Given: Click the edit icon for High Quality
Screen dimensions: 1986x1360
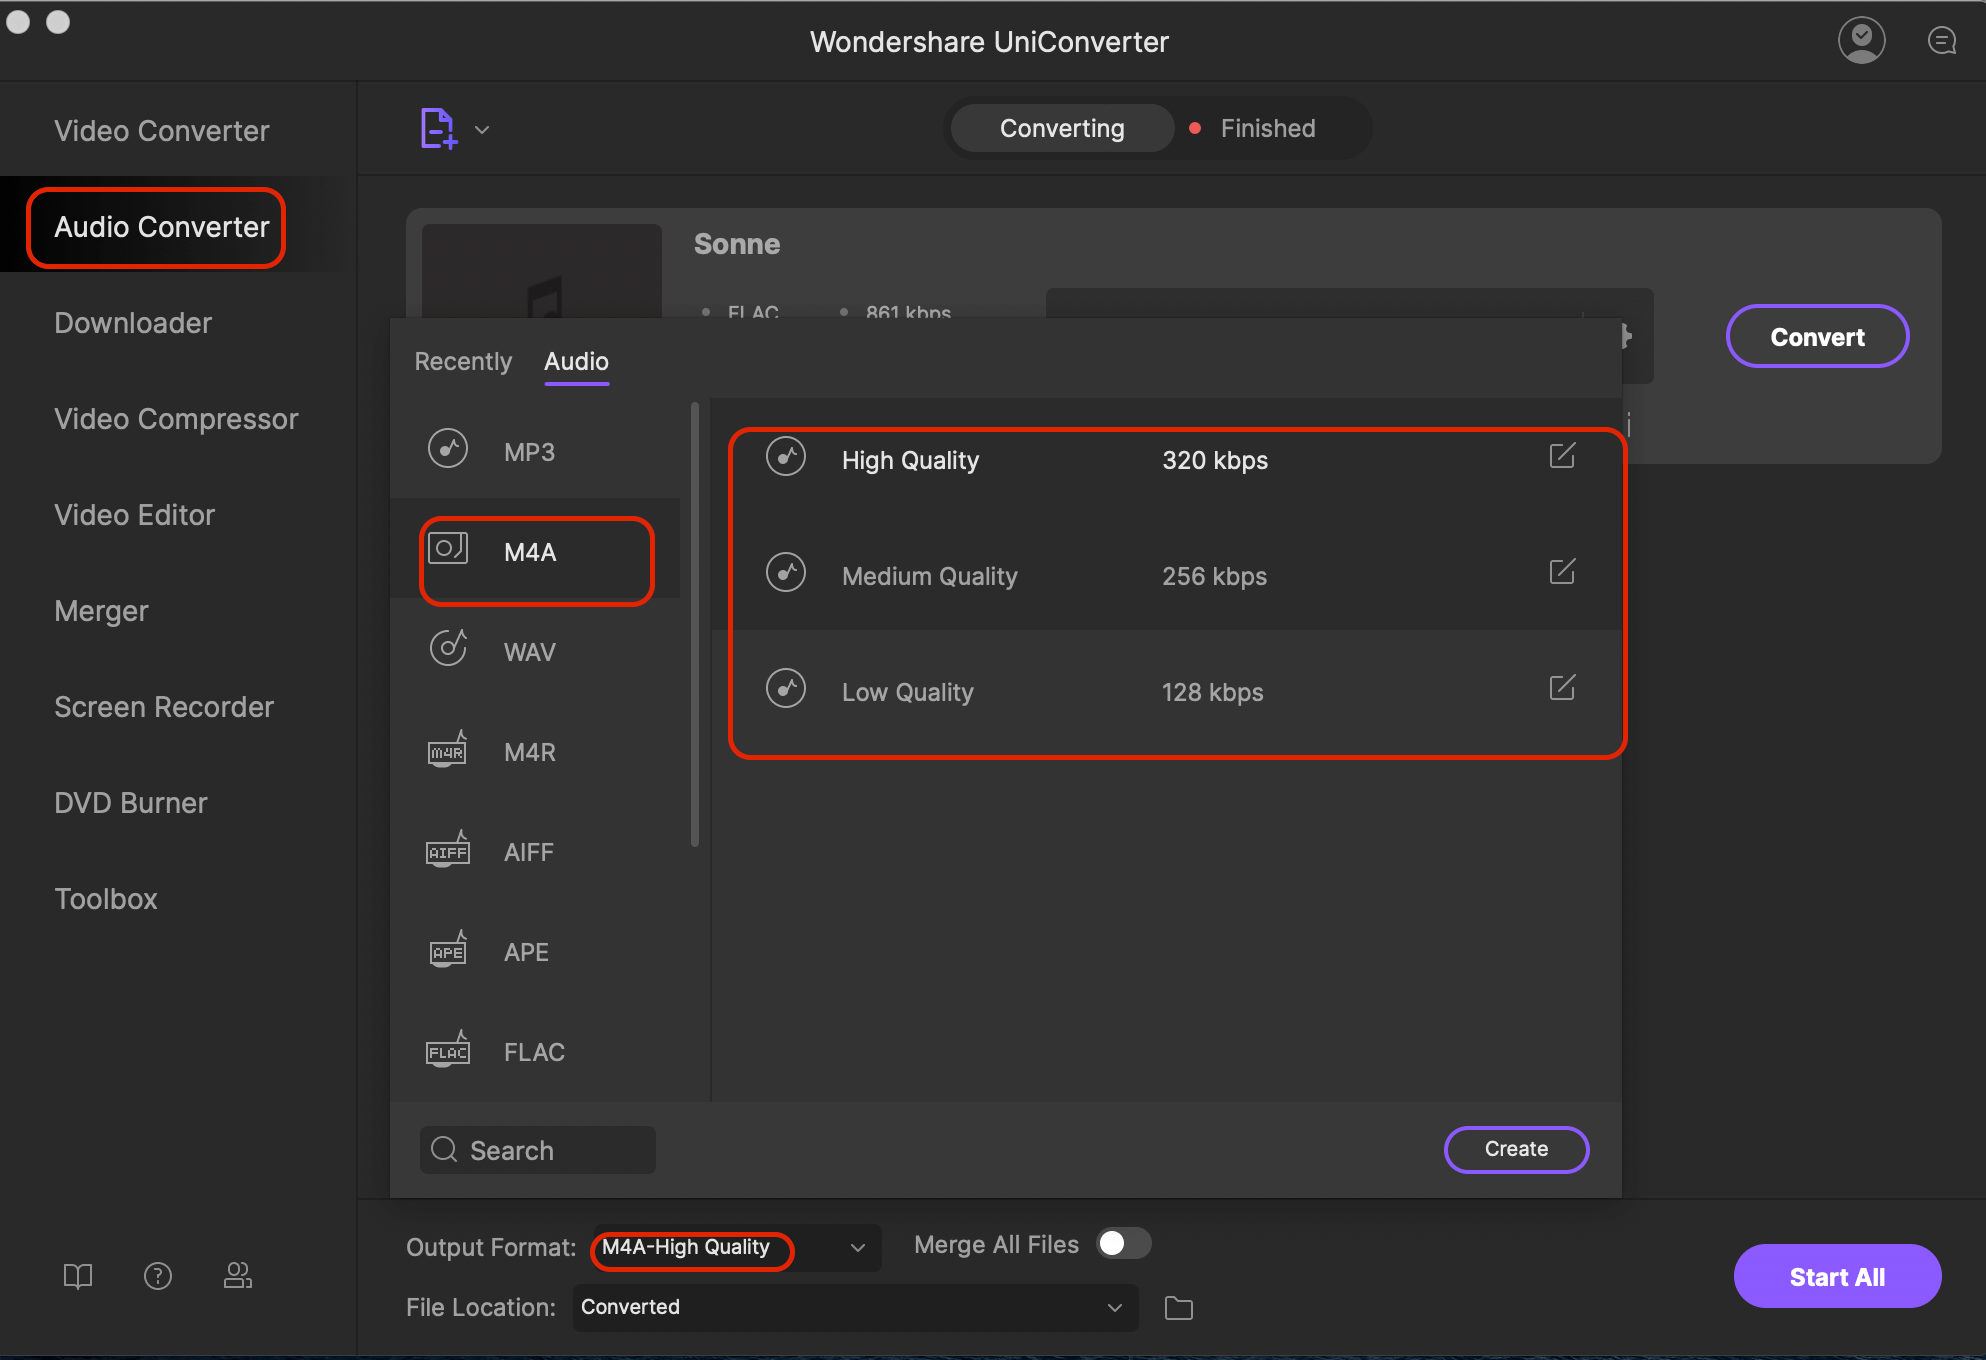Looking at the screenshot, I should [1562, 459].
